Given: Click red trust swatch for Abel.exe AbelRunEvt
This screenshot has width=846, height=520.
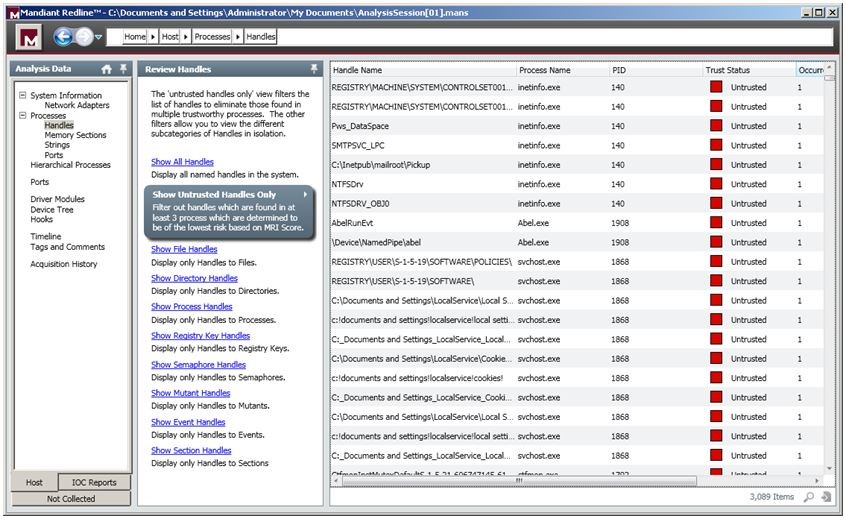Looking at the screenshot, I should [716, 223].
